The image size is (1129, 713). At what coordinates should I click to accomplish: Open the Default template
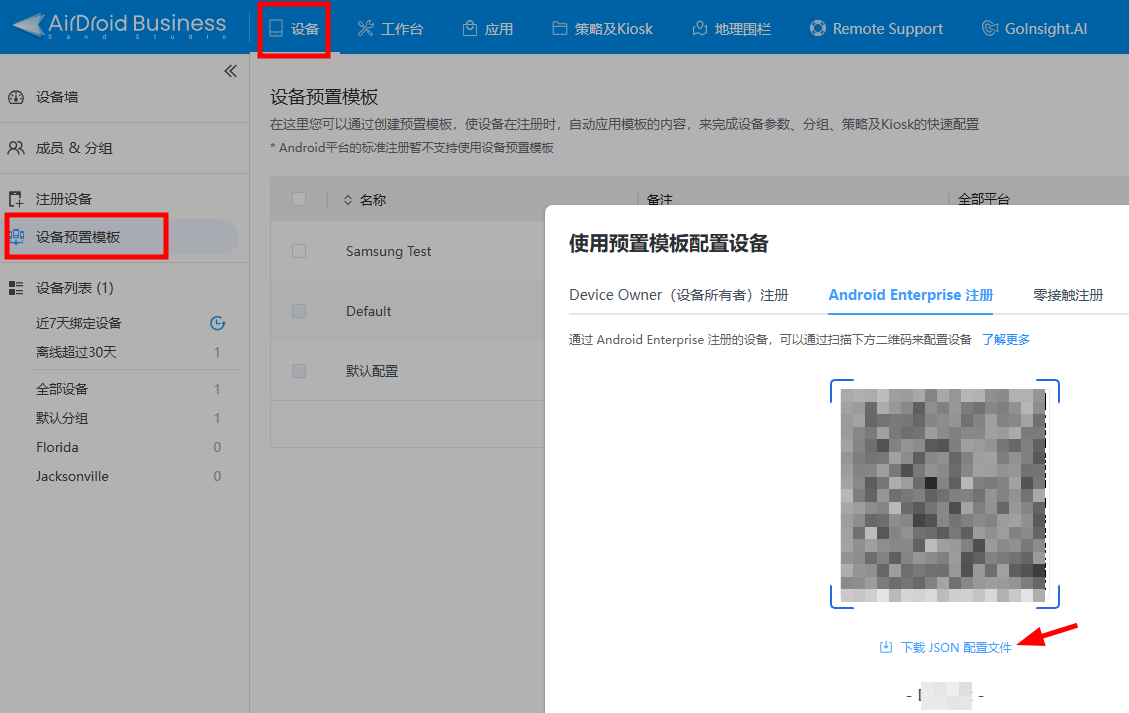[x=369, y=311]
